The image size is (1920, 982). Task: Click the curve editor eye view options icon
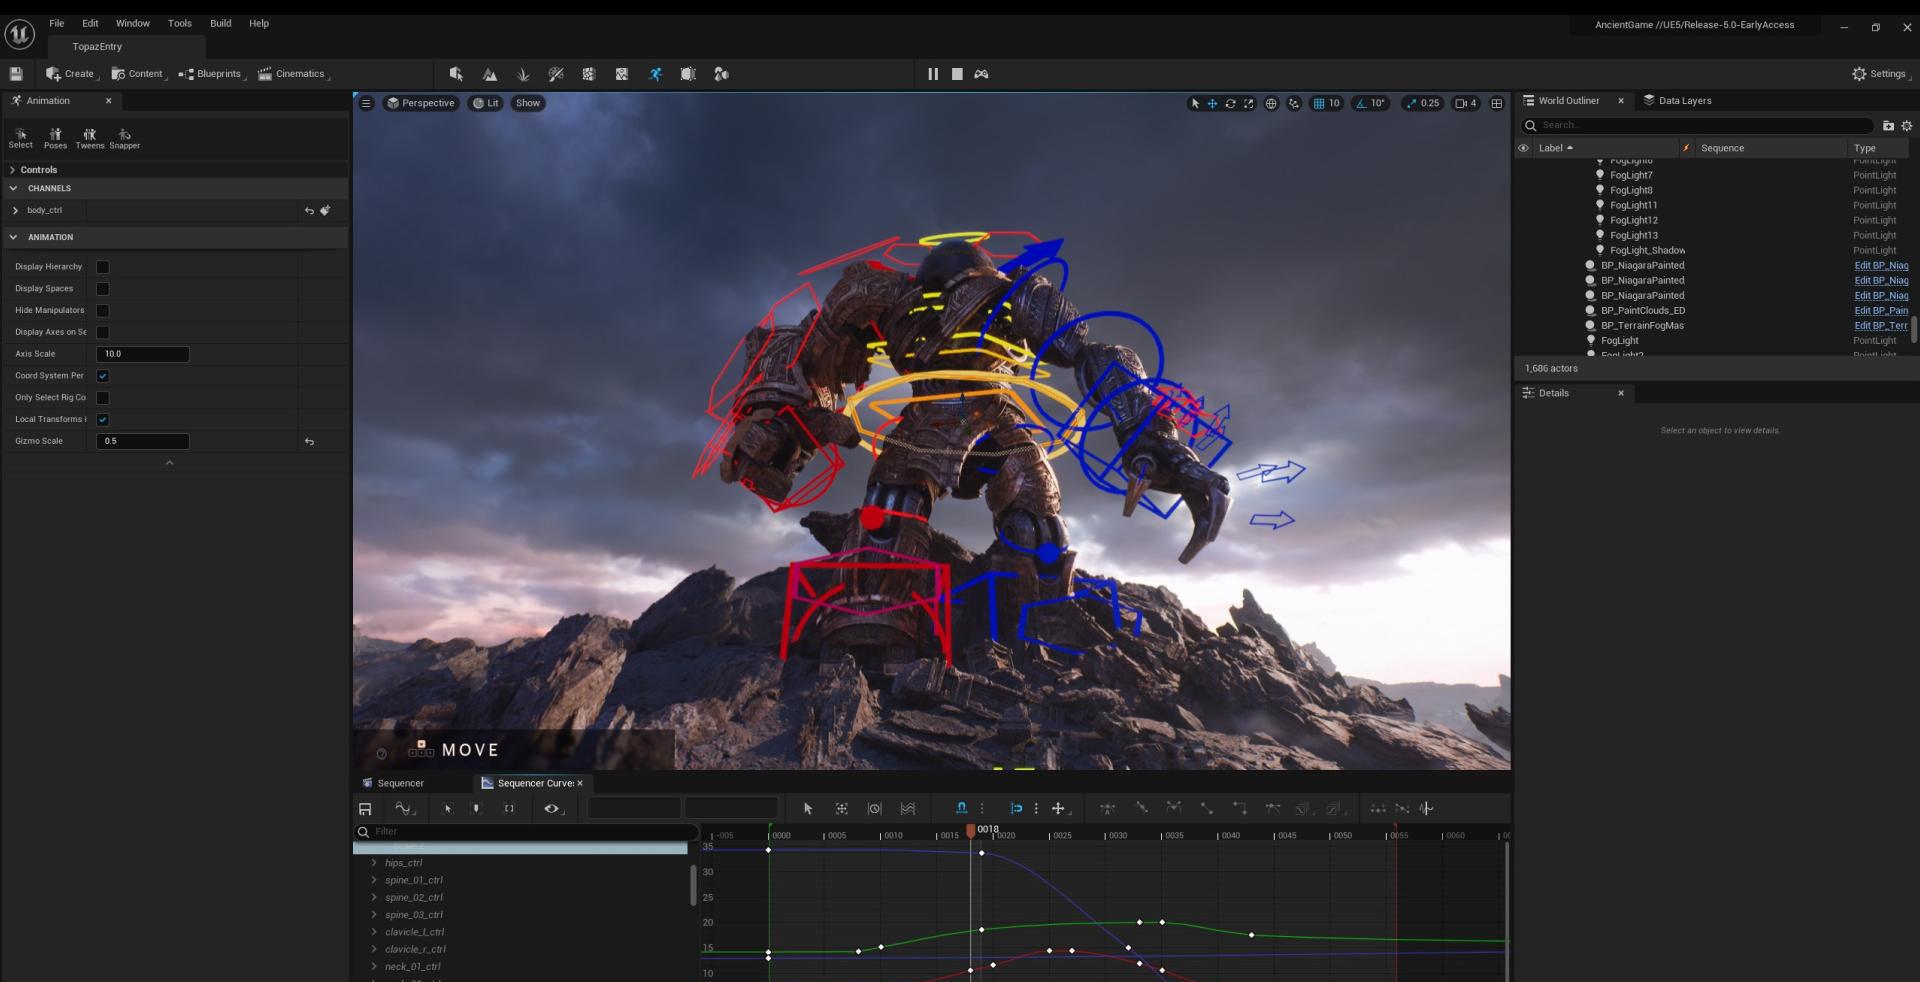(x=551, y=808)
